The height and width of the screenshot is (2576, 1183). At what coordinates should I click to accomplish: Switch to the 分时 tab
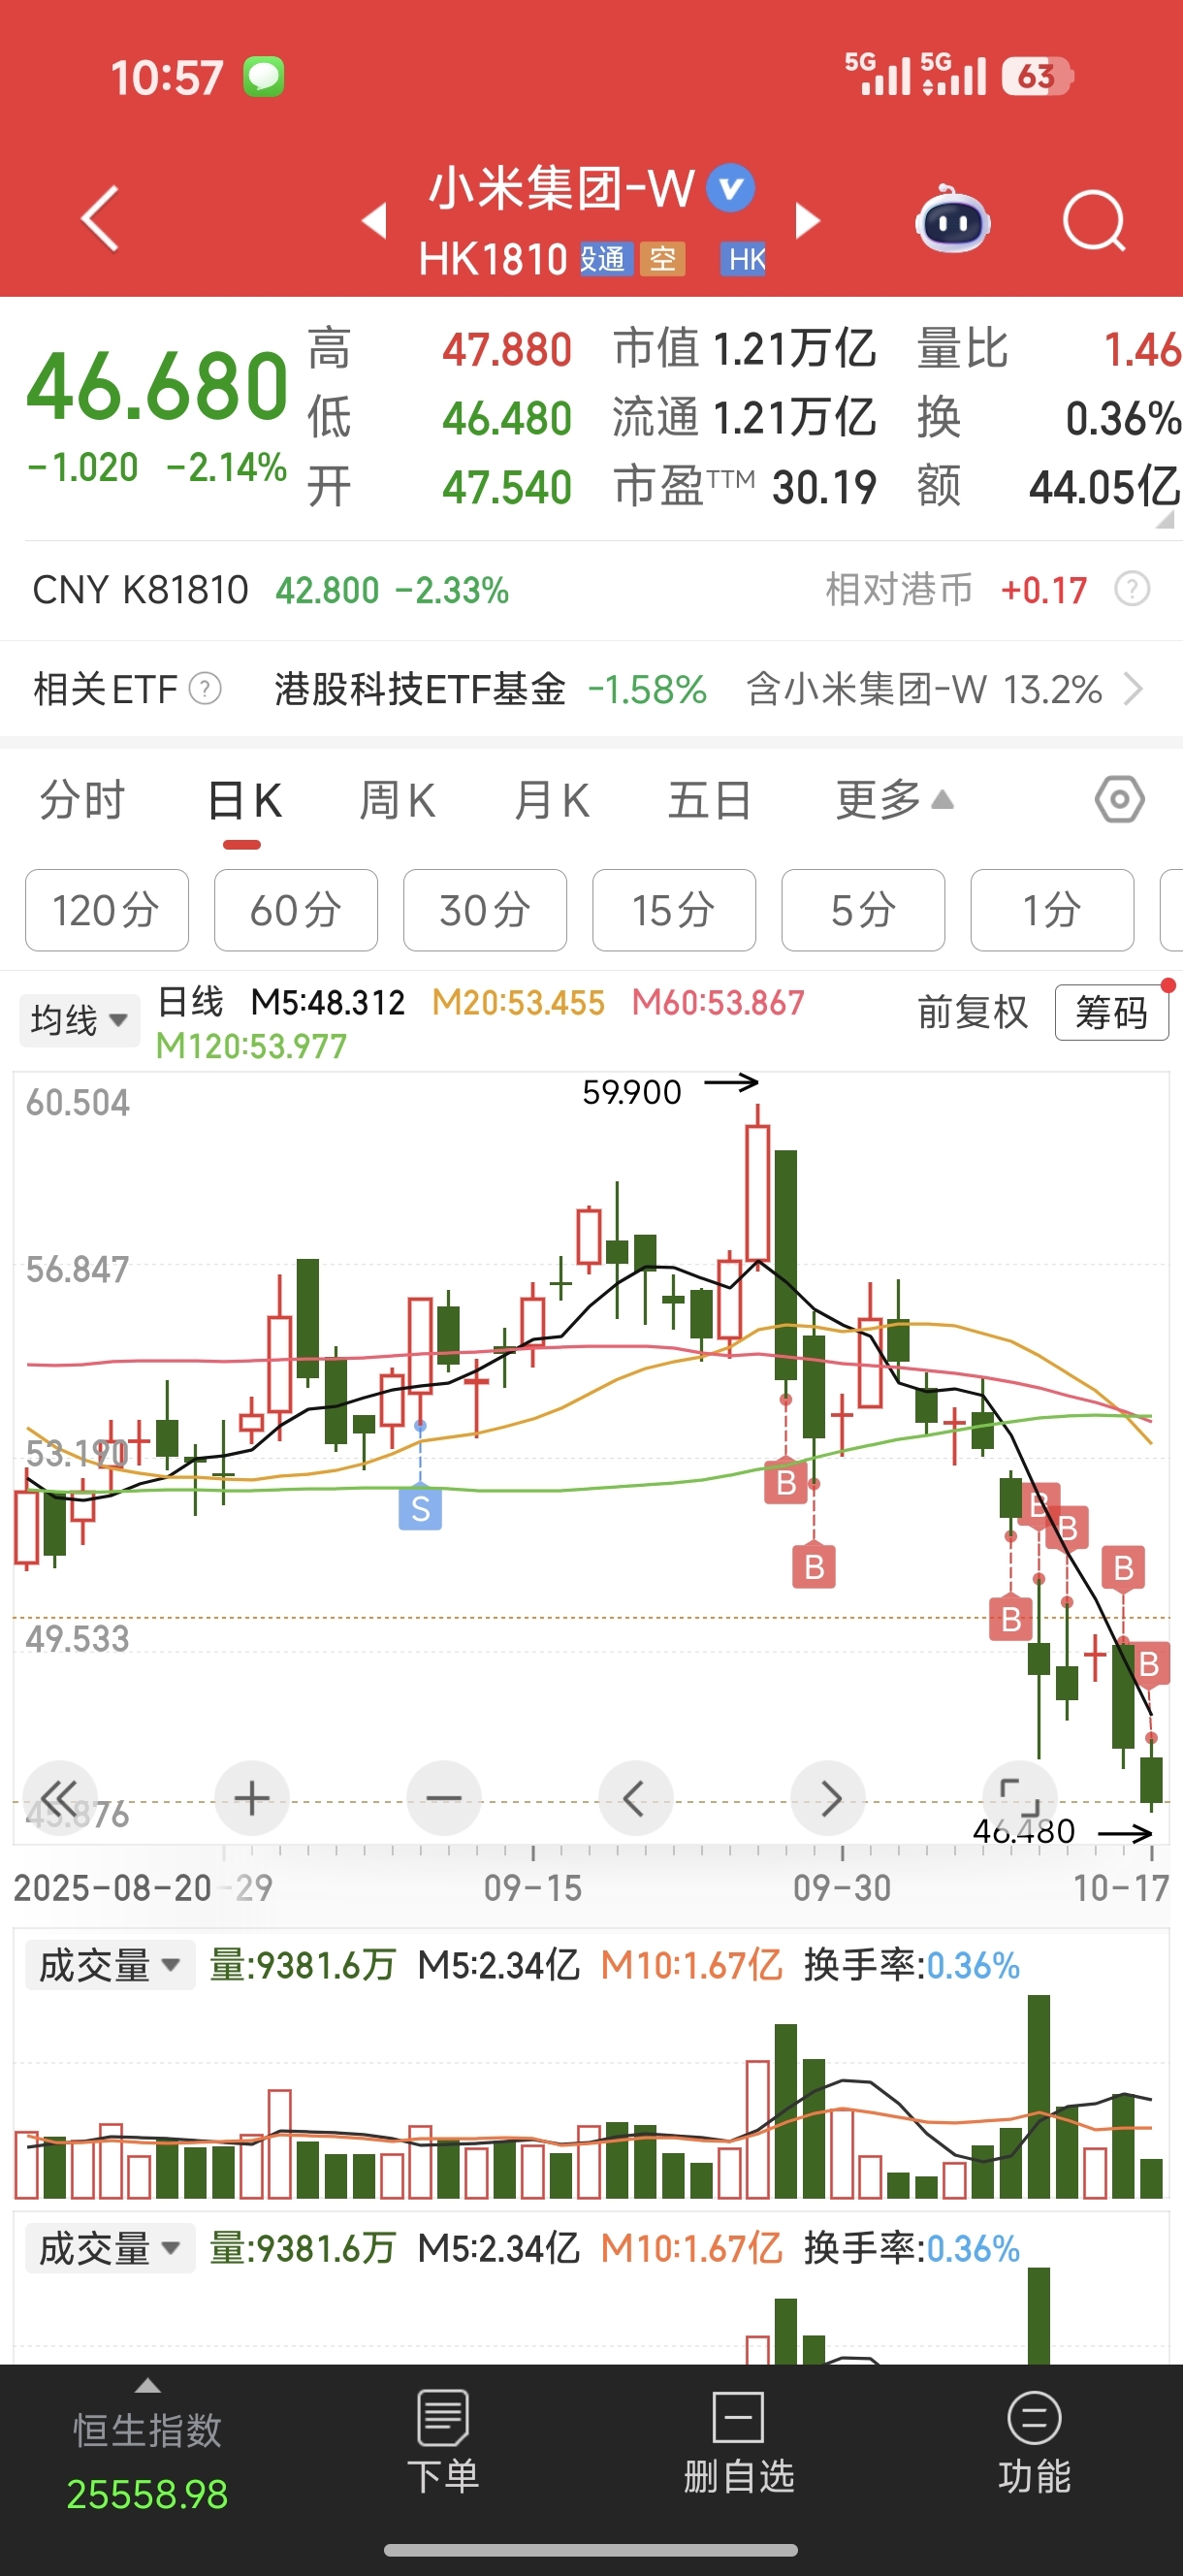[82, 800]
